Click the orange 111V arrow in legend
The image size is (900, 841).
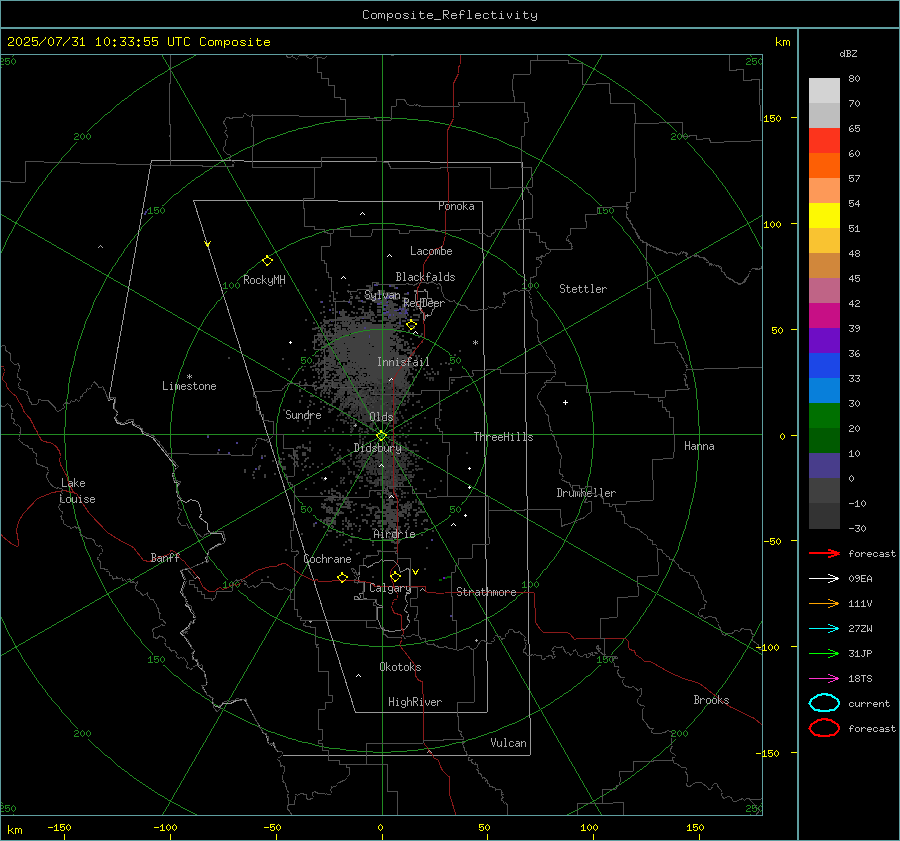click(x=824, y=603)
